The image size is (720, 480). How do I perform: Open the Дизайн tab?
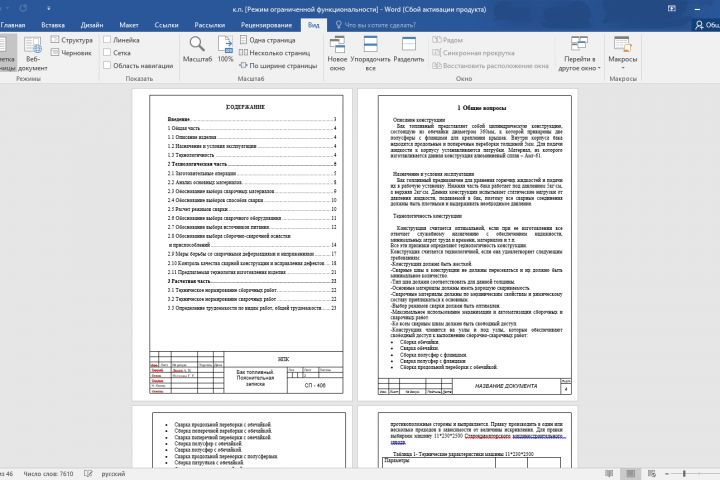click(x=92, y=25)
